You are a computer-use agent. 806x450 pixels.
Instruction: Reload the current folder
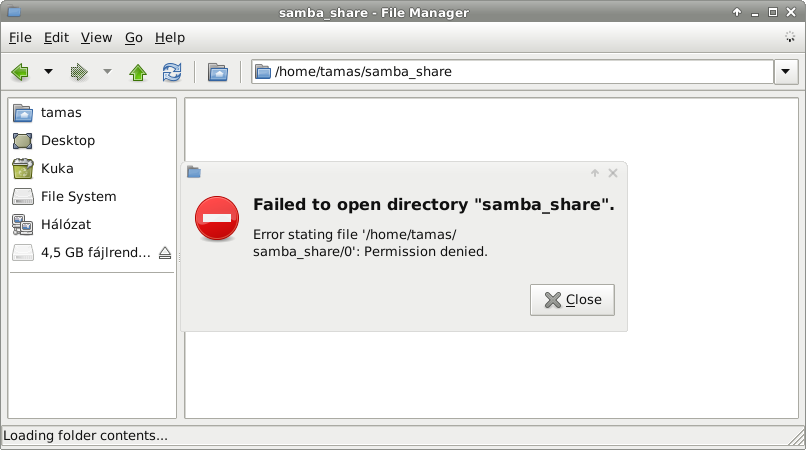point(172,72)
